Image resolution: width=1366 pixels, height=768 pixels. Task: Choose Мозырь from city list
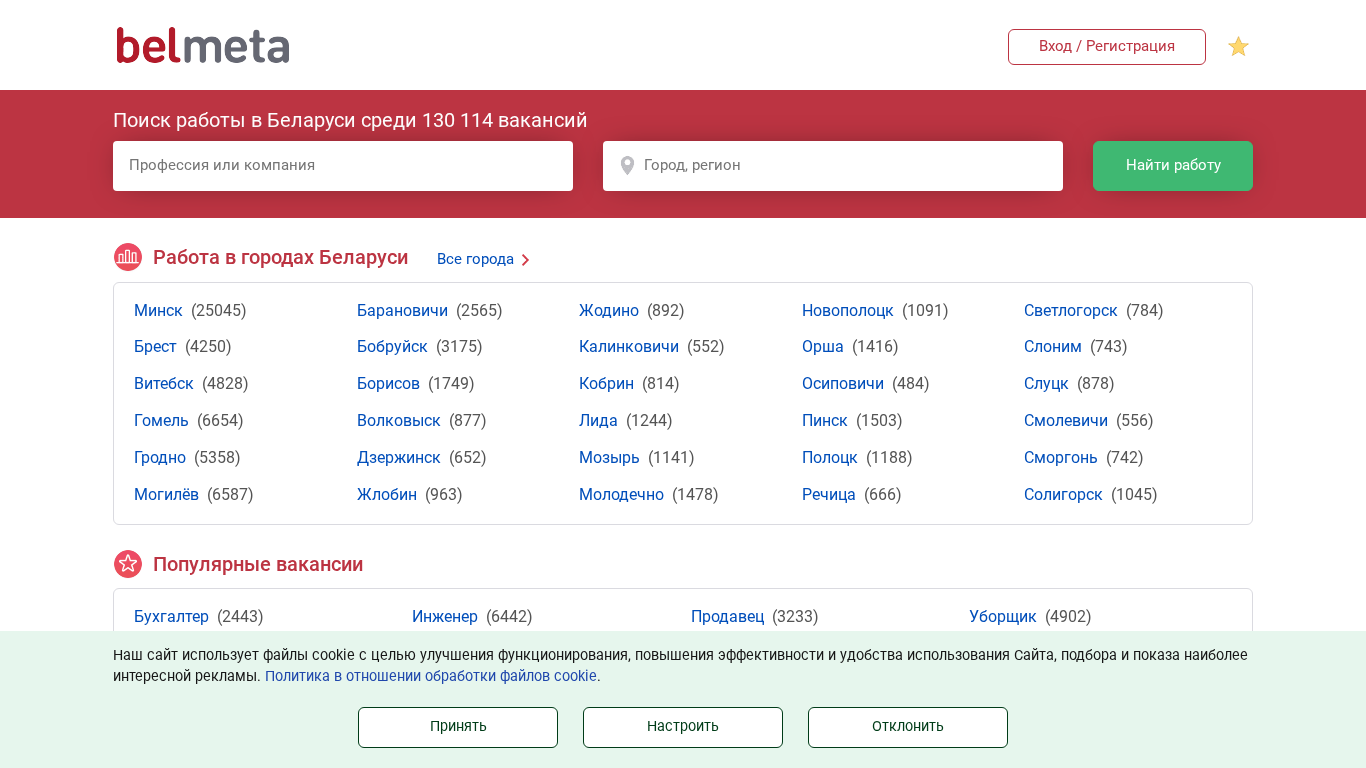point(609,458)
